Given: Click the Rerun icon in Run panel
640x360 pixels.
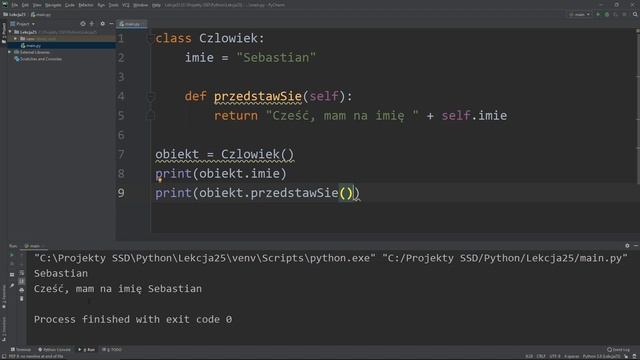Looking at the screenshot, I should [12, 255].
